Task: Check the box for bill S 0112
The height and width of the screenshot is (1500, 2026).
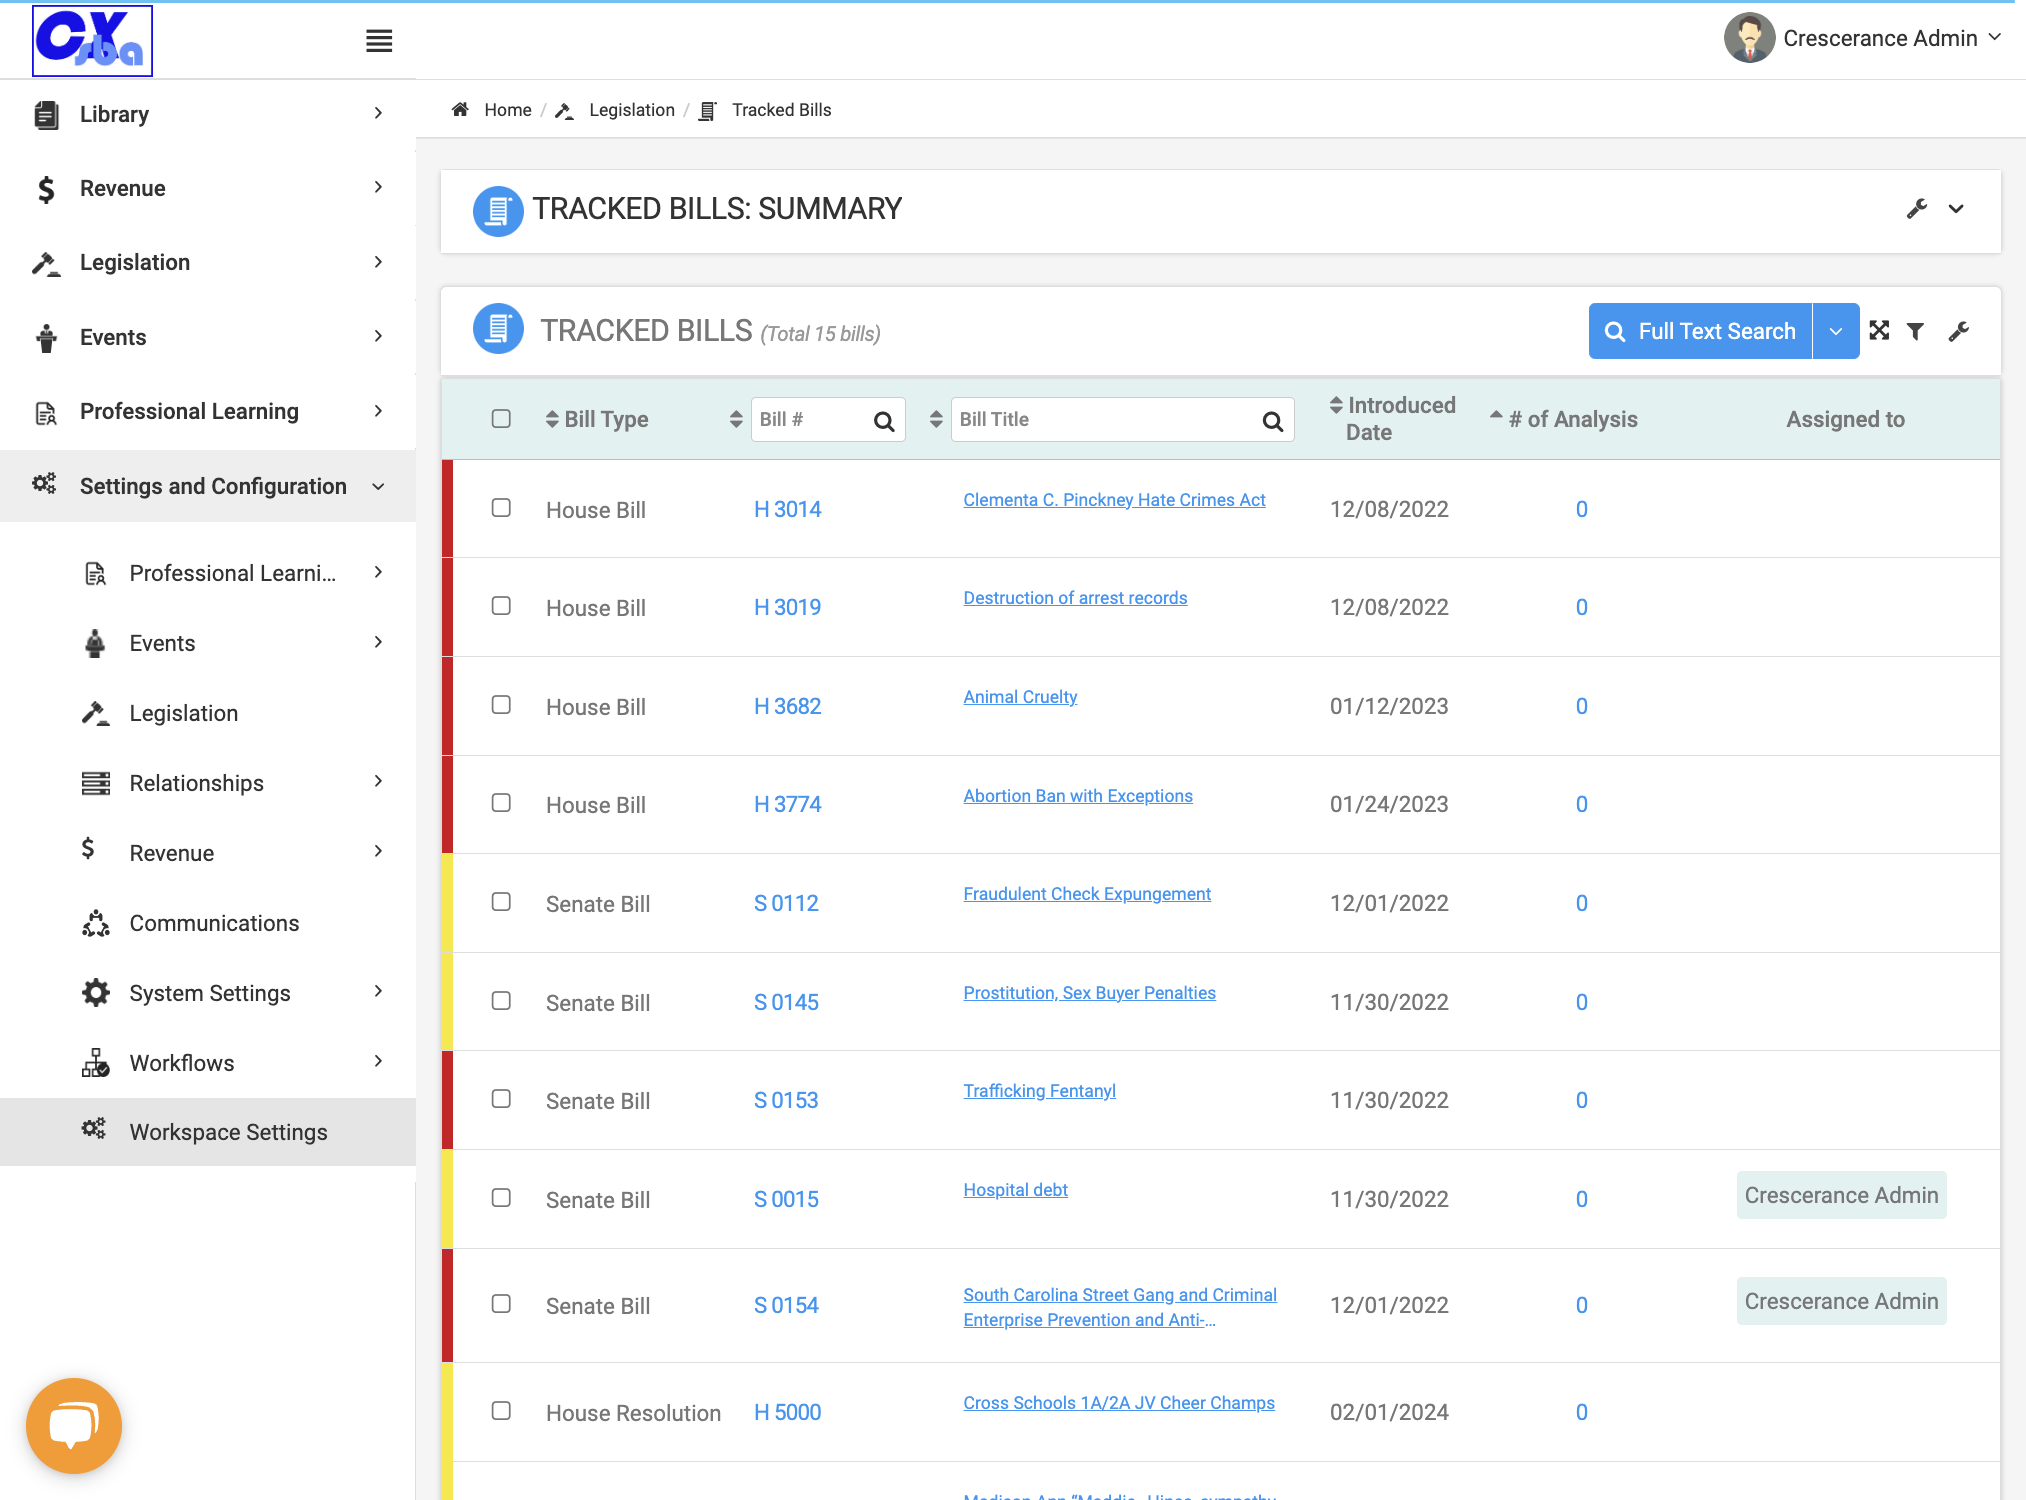Action: coord(501,902)
